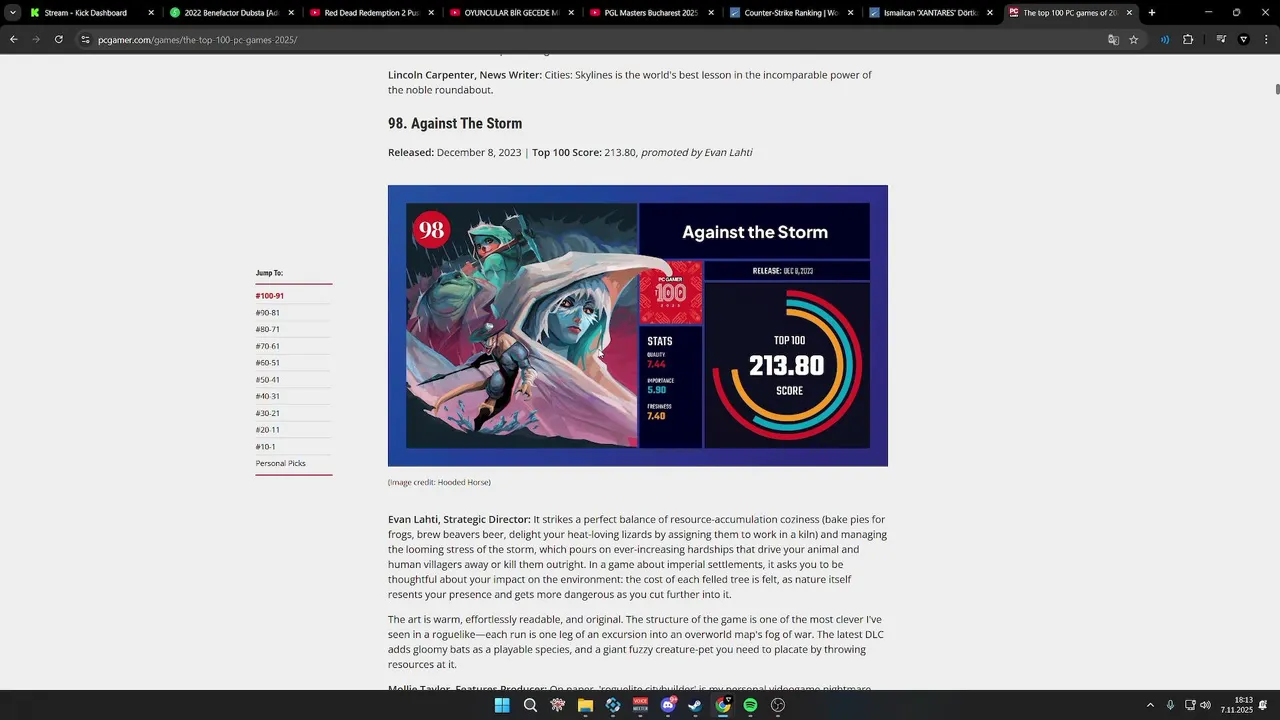
Task: Open network status tray icon
Action: 1190,705
